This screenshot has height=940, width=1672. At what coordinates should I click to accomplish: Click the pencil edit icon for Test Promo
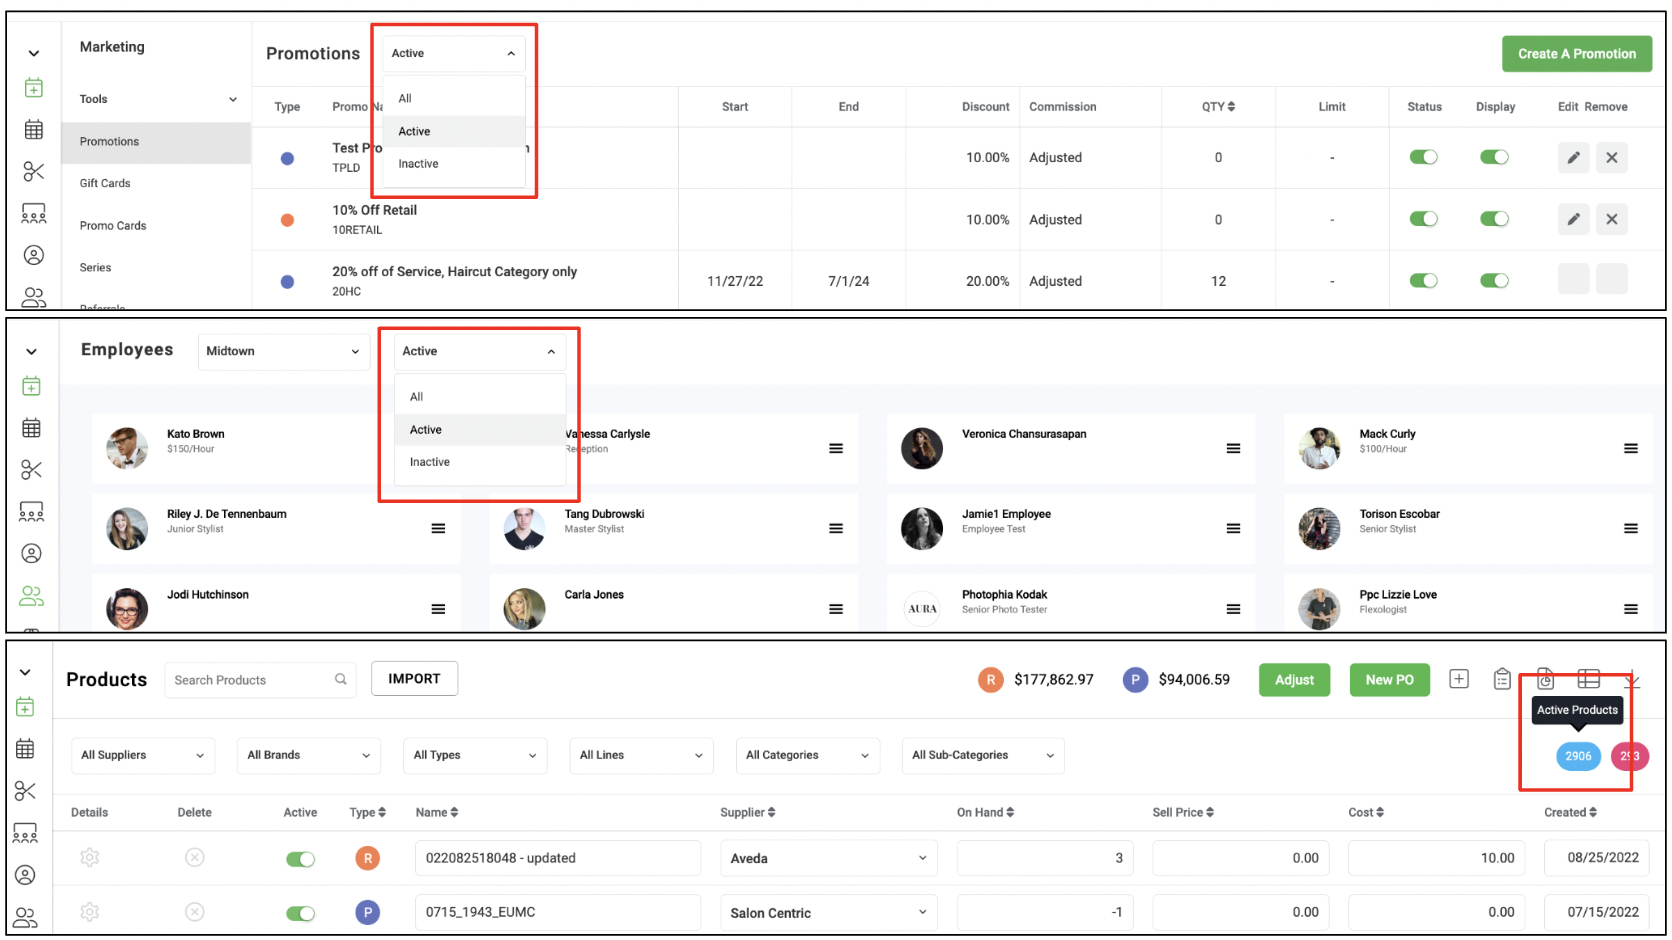[x=1573, y=157]
